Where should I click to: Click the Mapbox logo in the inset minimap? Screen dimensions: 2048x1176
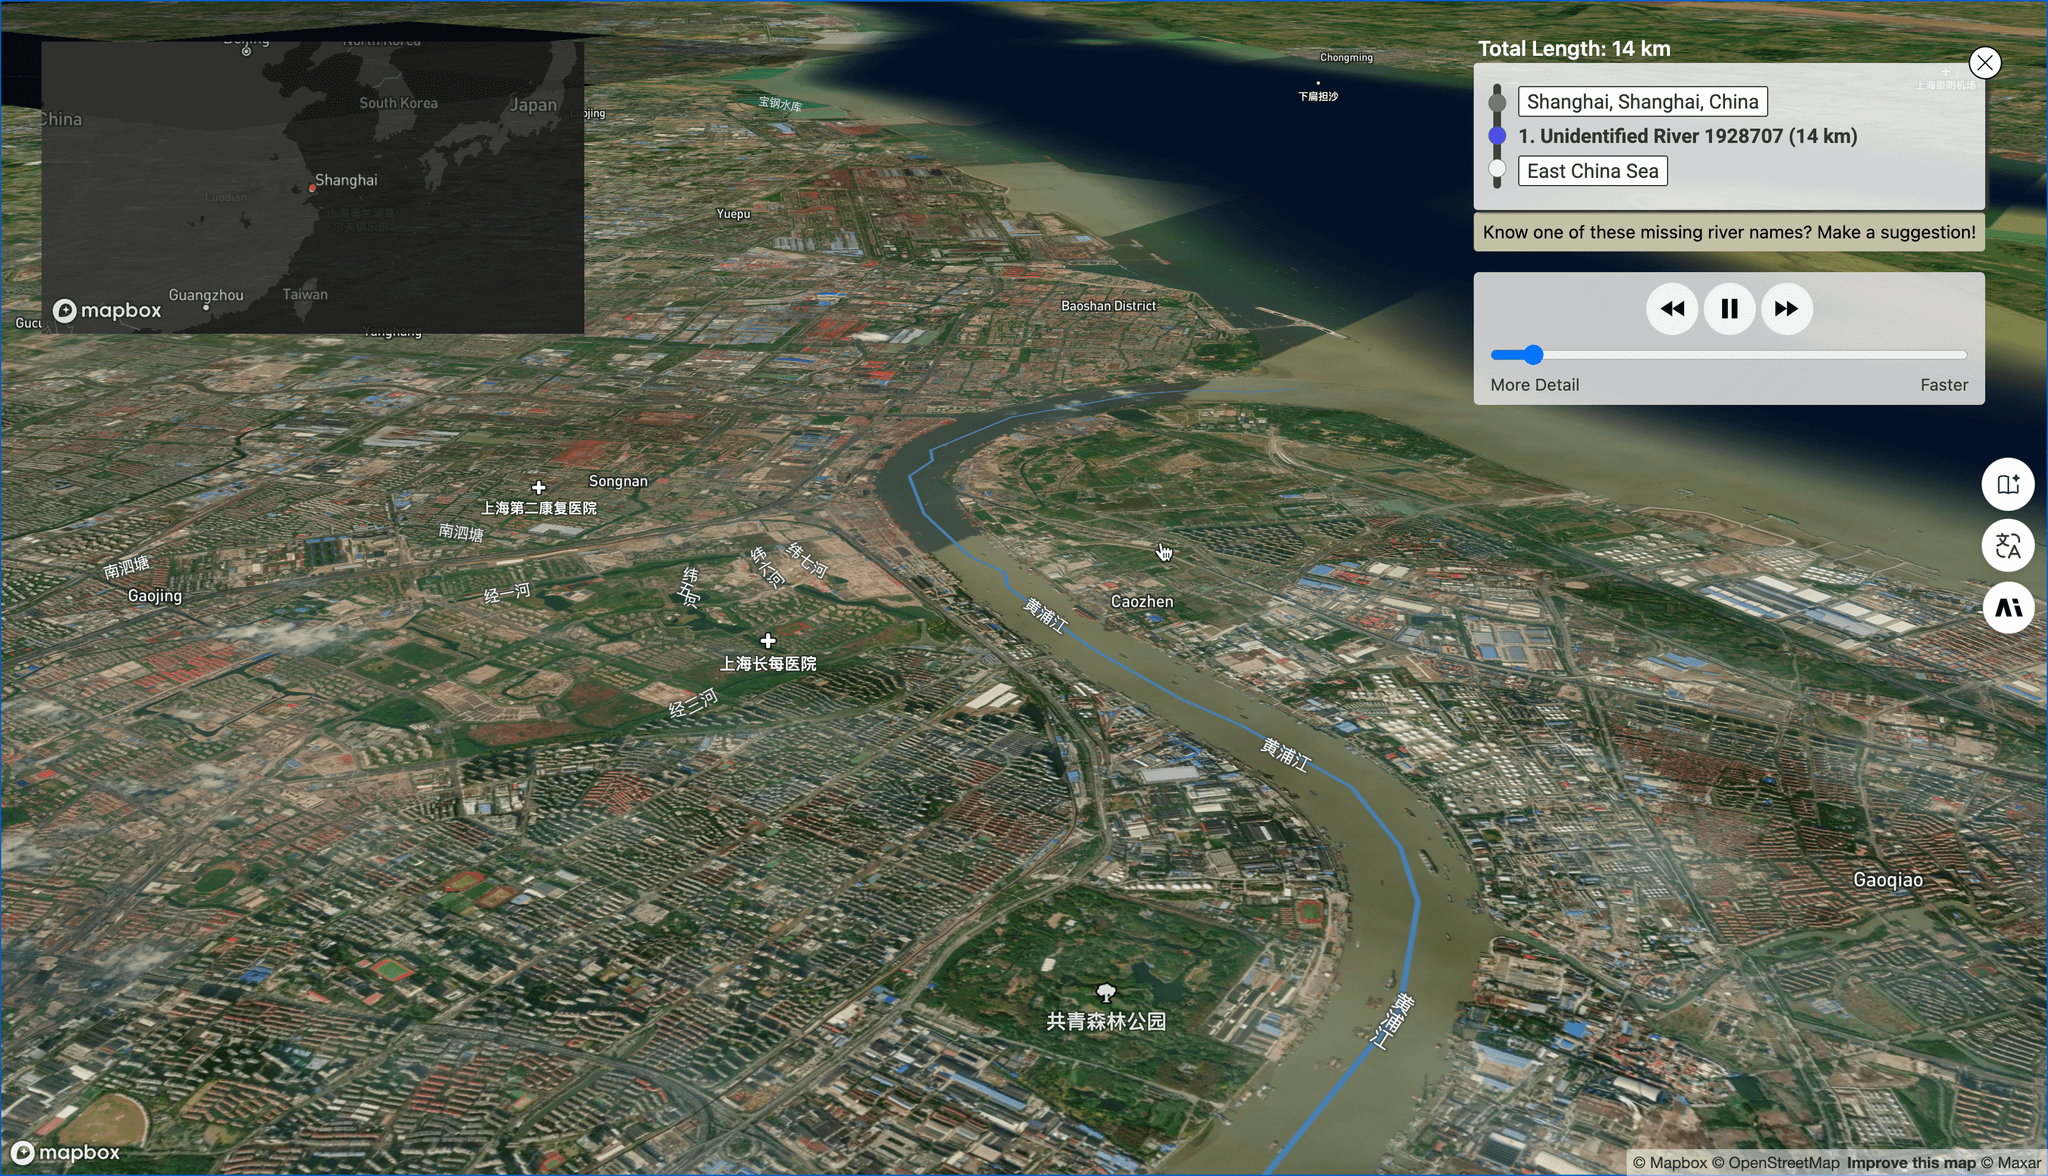click(107, 311)
